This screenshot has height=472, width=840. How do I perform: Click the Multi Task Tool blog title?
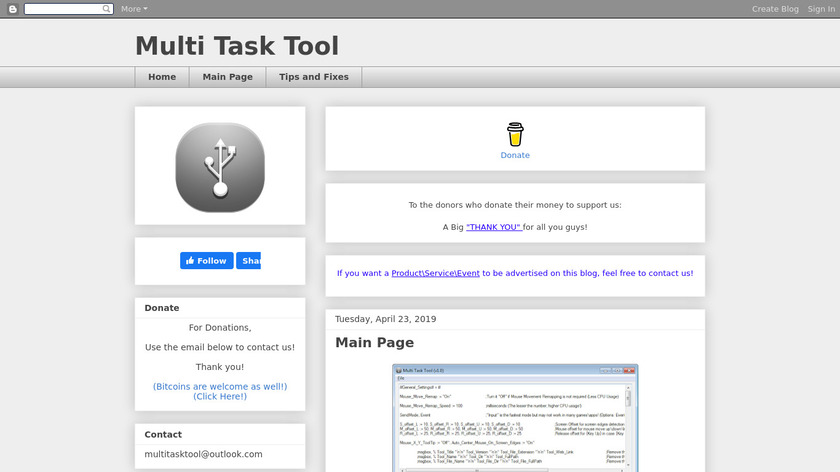[x=237, y=46]
